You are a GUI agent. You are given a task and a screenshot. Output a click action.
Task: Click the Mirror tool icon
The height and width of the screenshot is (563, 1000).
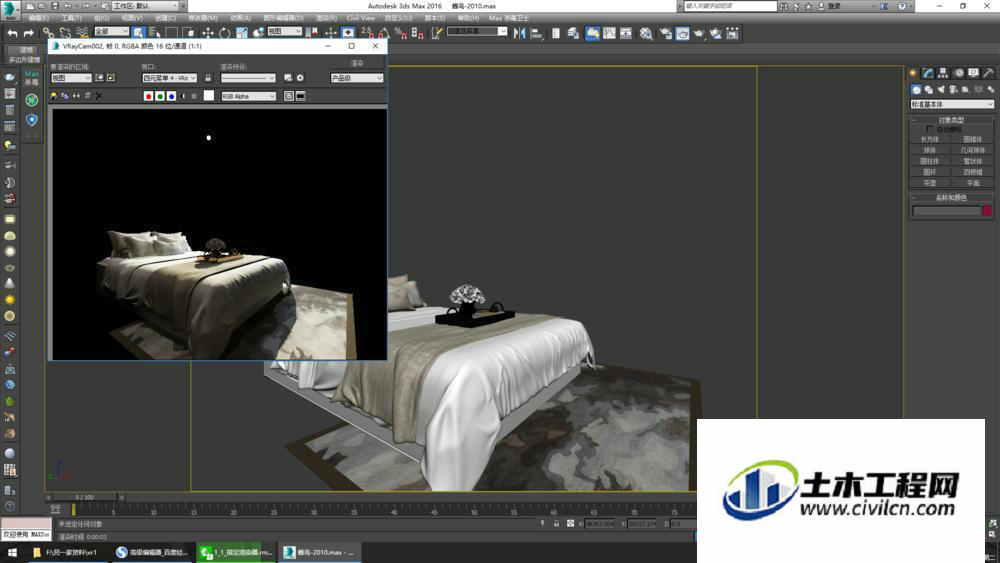[519, 33]
